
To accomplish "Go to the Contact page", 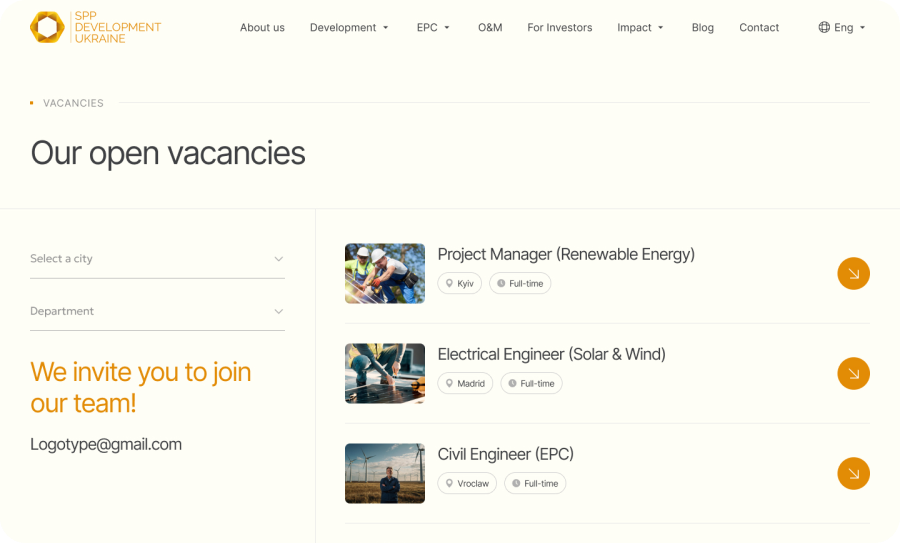I will pyautogui.click(x=759, y=28).
